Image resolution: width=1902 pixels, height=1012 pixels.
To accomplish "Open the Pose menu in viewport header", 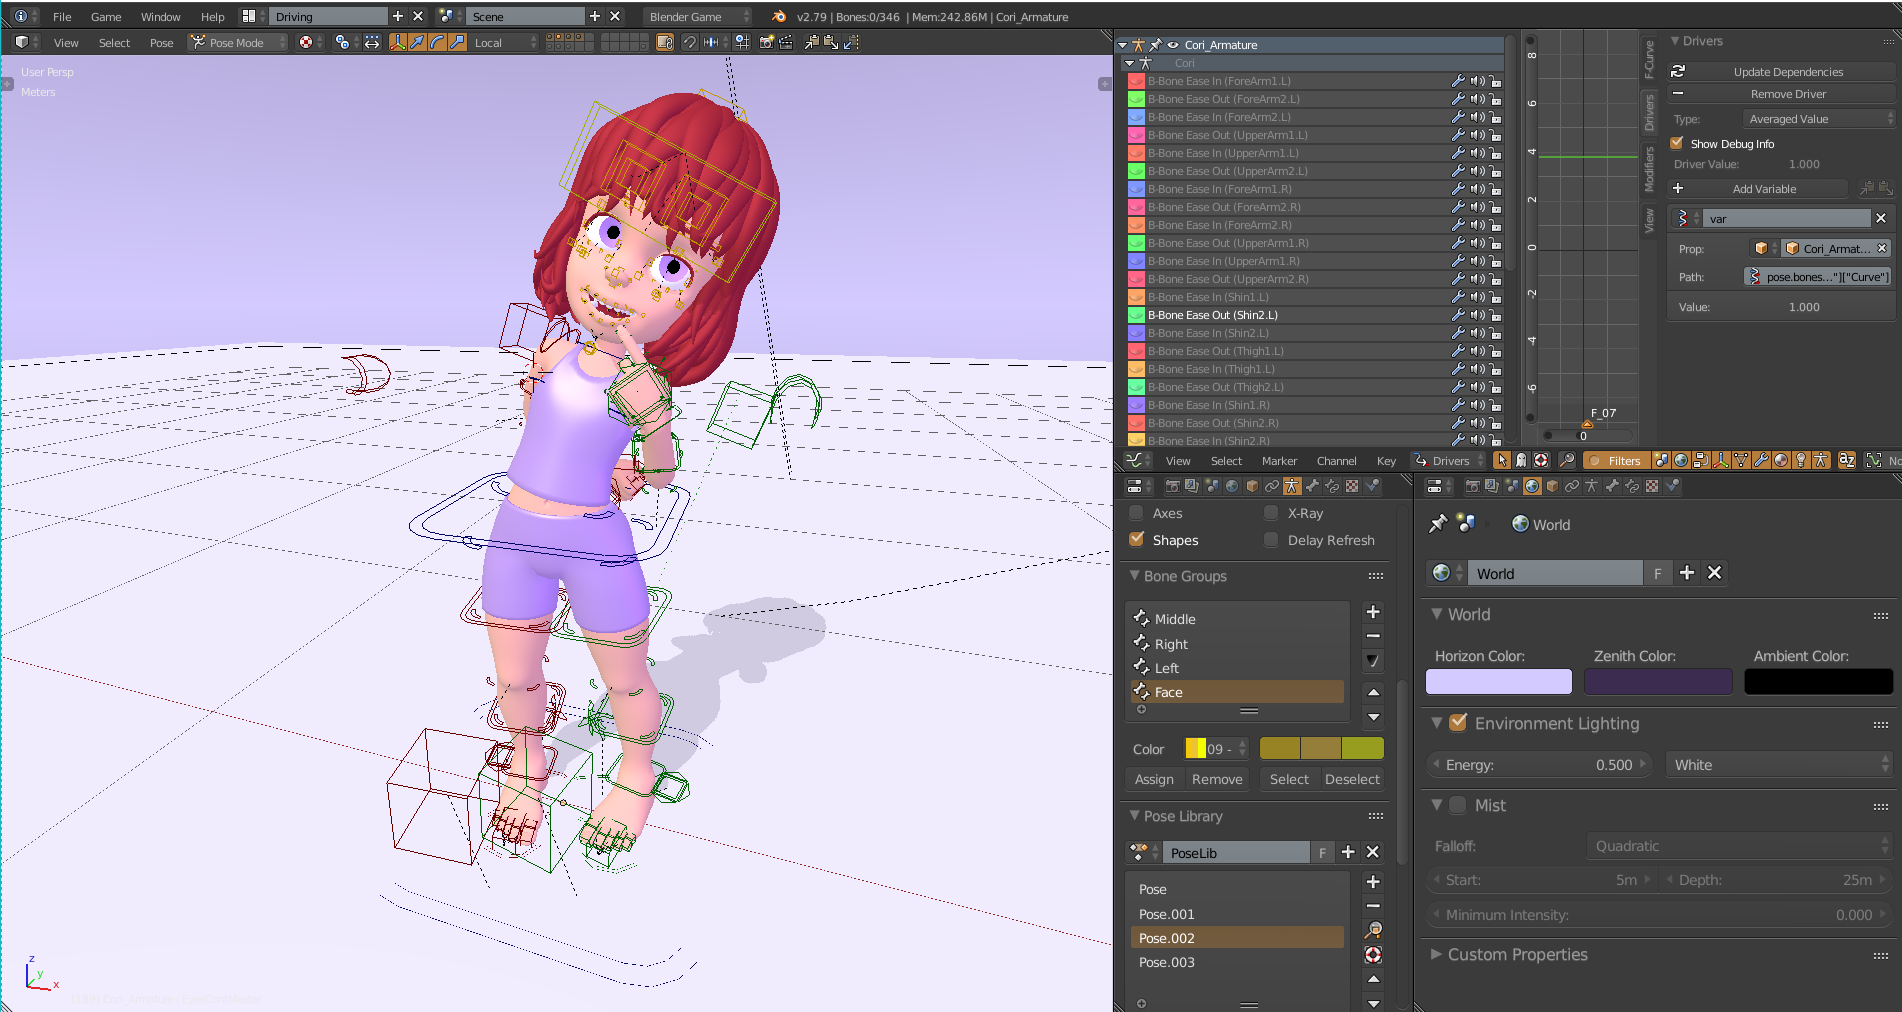I will point(161,42).
